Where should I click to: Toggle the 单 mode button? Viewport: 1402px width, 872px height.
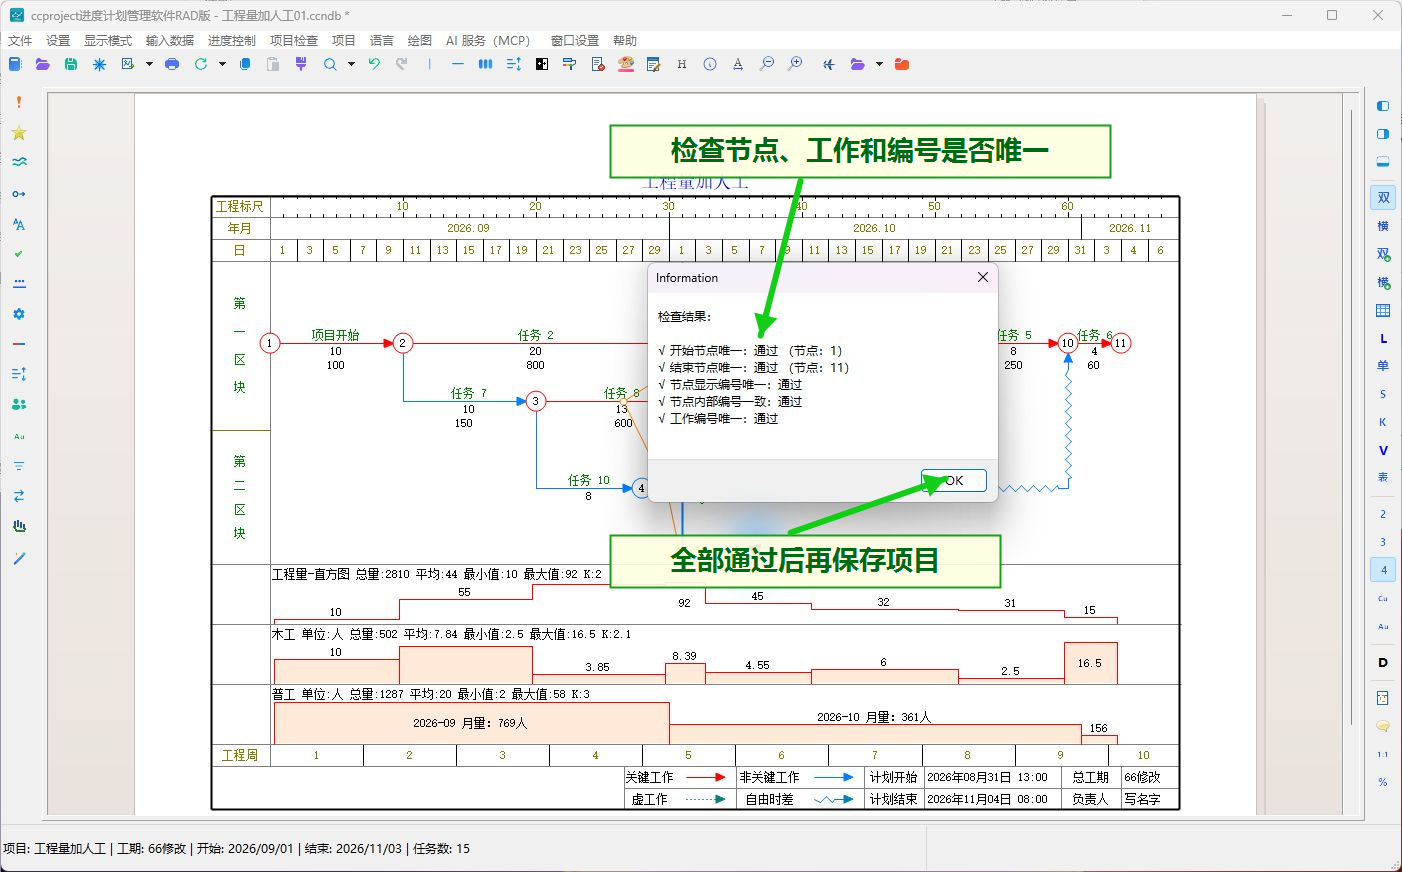tap(1383, 365)
